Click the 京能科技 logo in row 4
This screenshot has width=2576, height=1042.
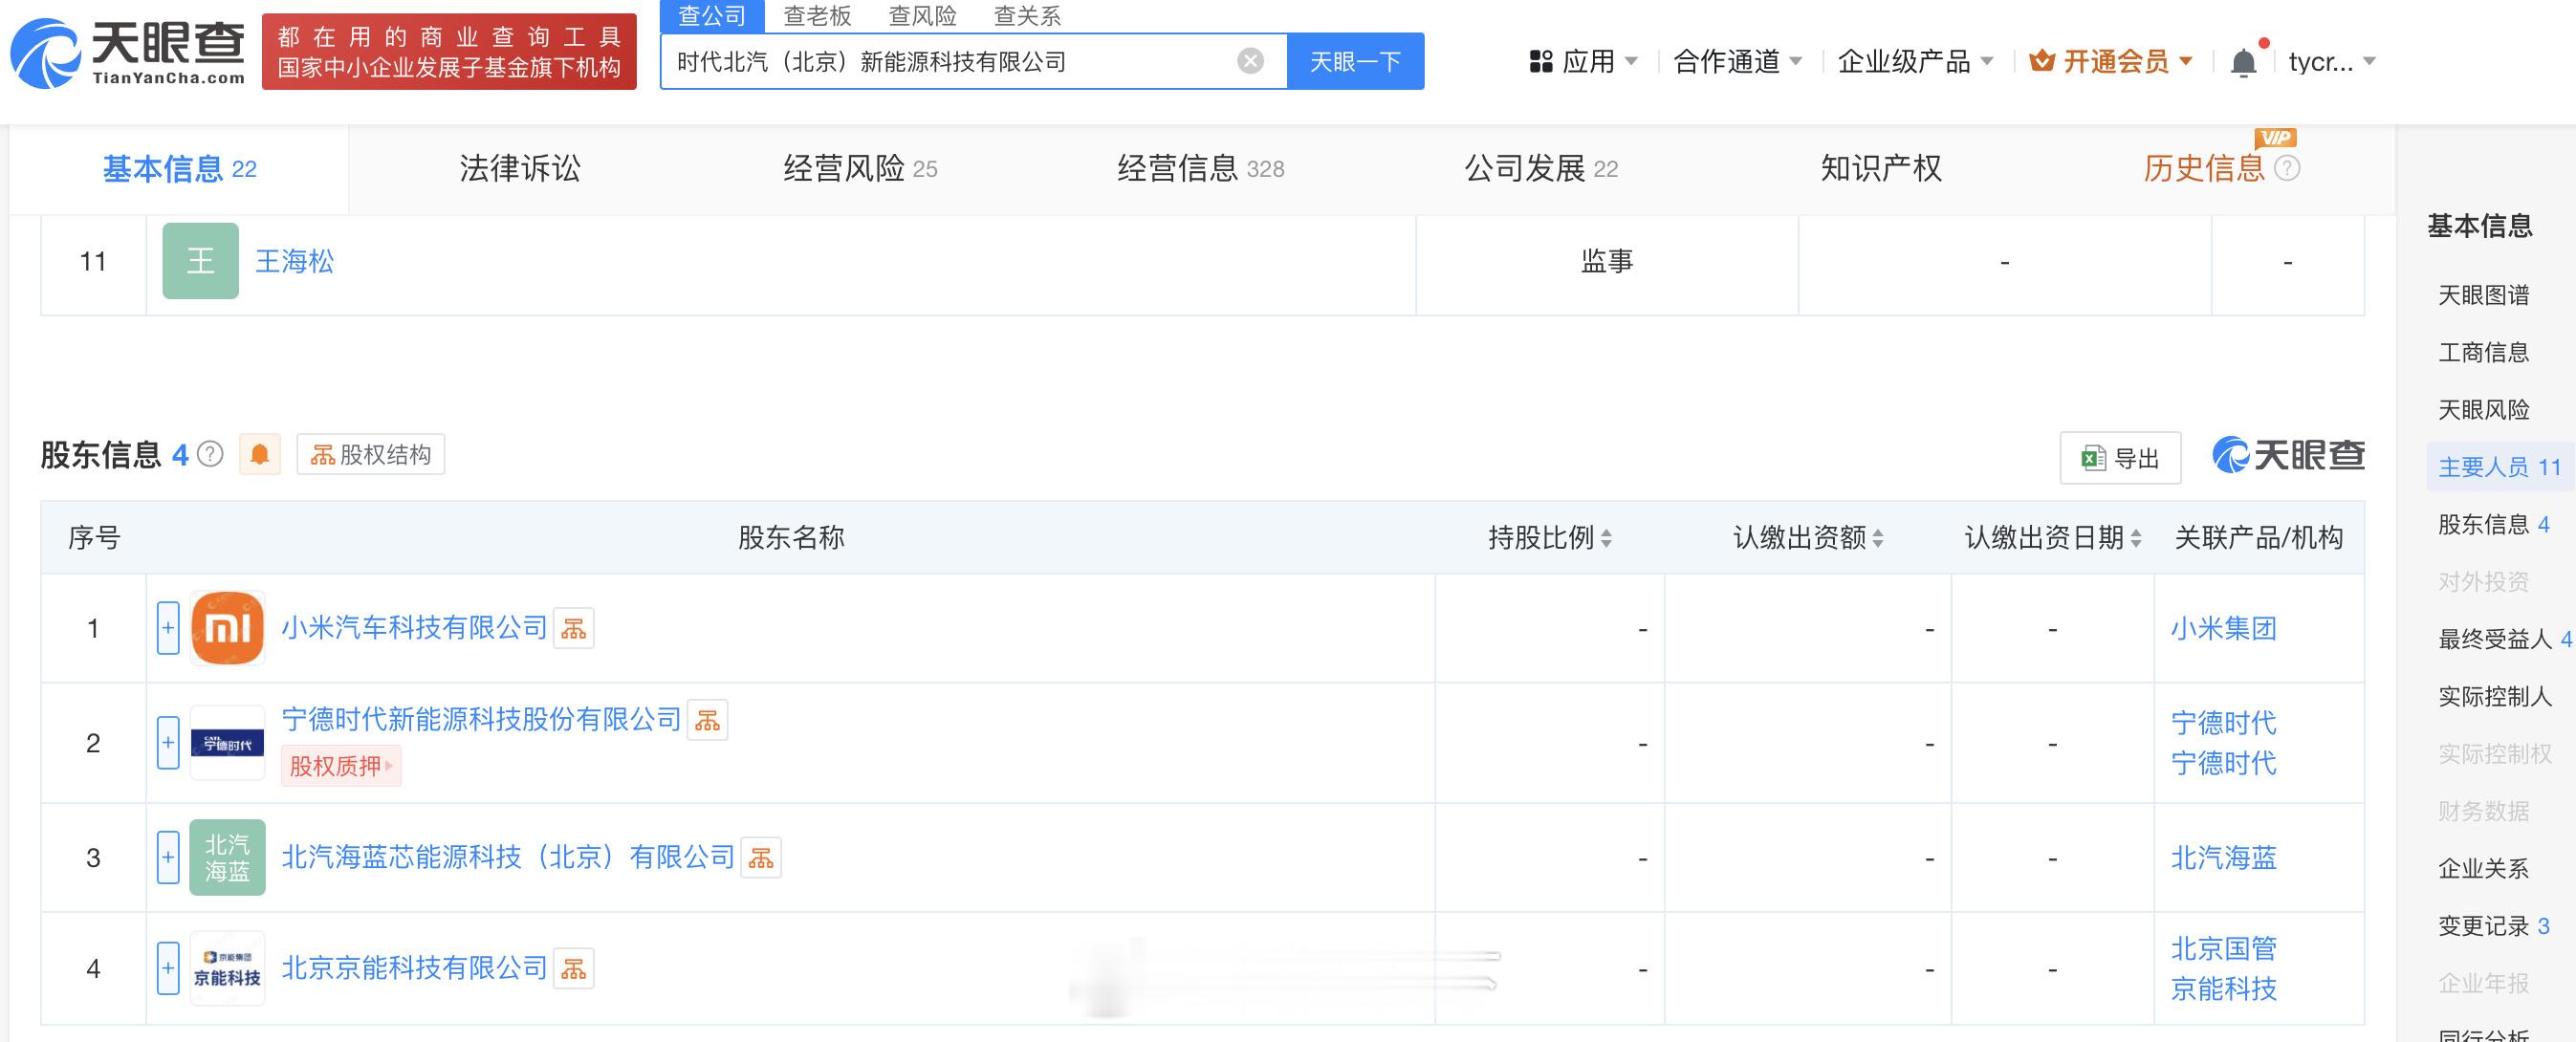tap(227, 968)
